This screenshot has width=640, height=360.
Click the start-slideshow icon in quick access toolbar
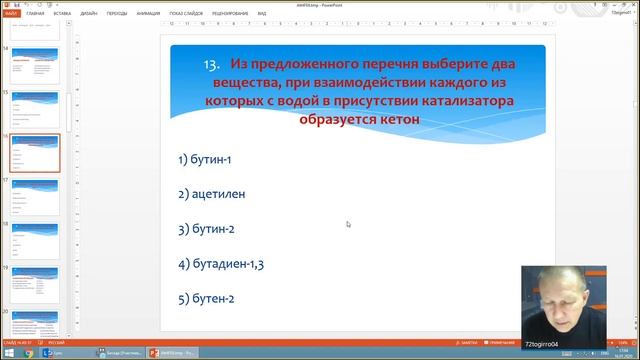(x=50, y=5)
